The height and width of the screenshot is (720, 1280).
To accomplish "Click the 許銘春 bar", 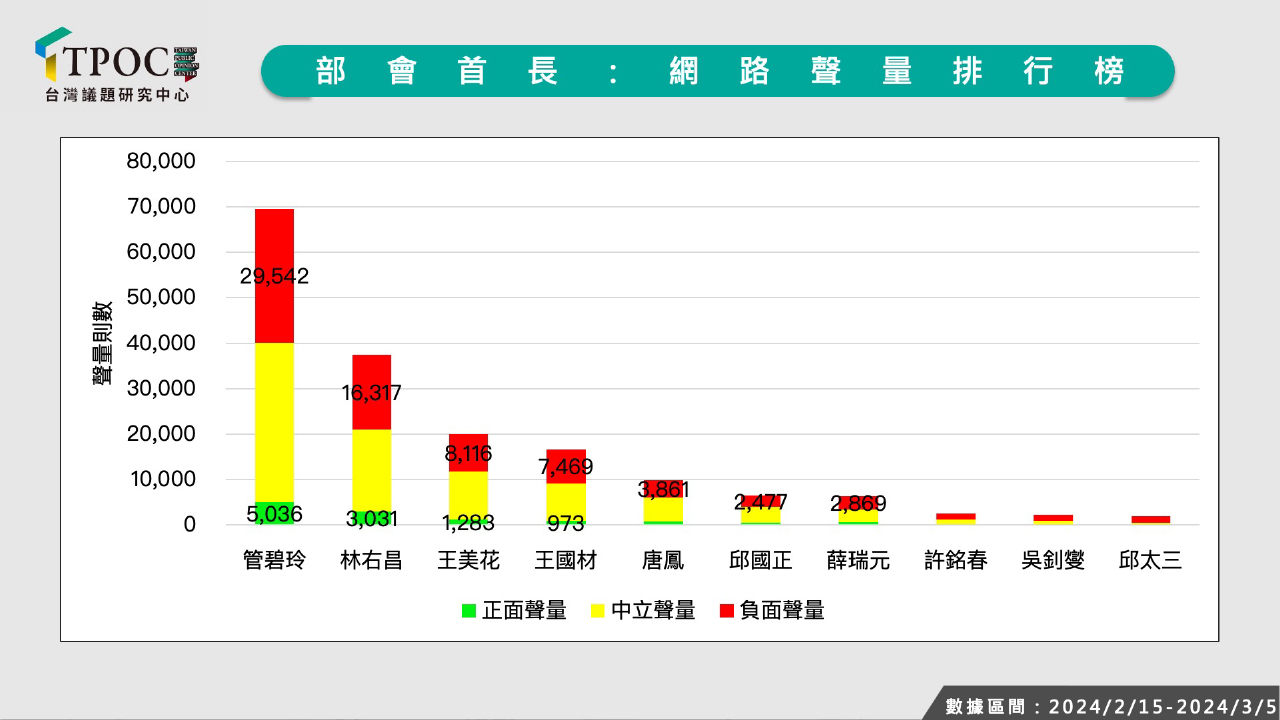I will pos(956,518).
